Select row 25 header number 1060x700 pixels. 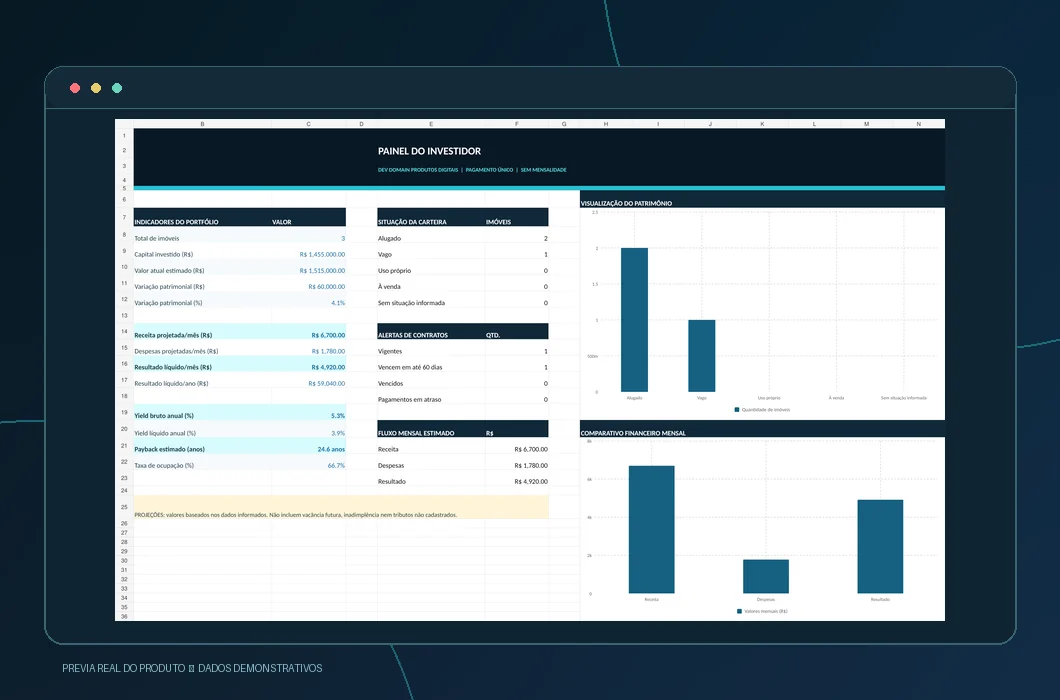point(124,507)
